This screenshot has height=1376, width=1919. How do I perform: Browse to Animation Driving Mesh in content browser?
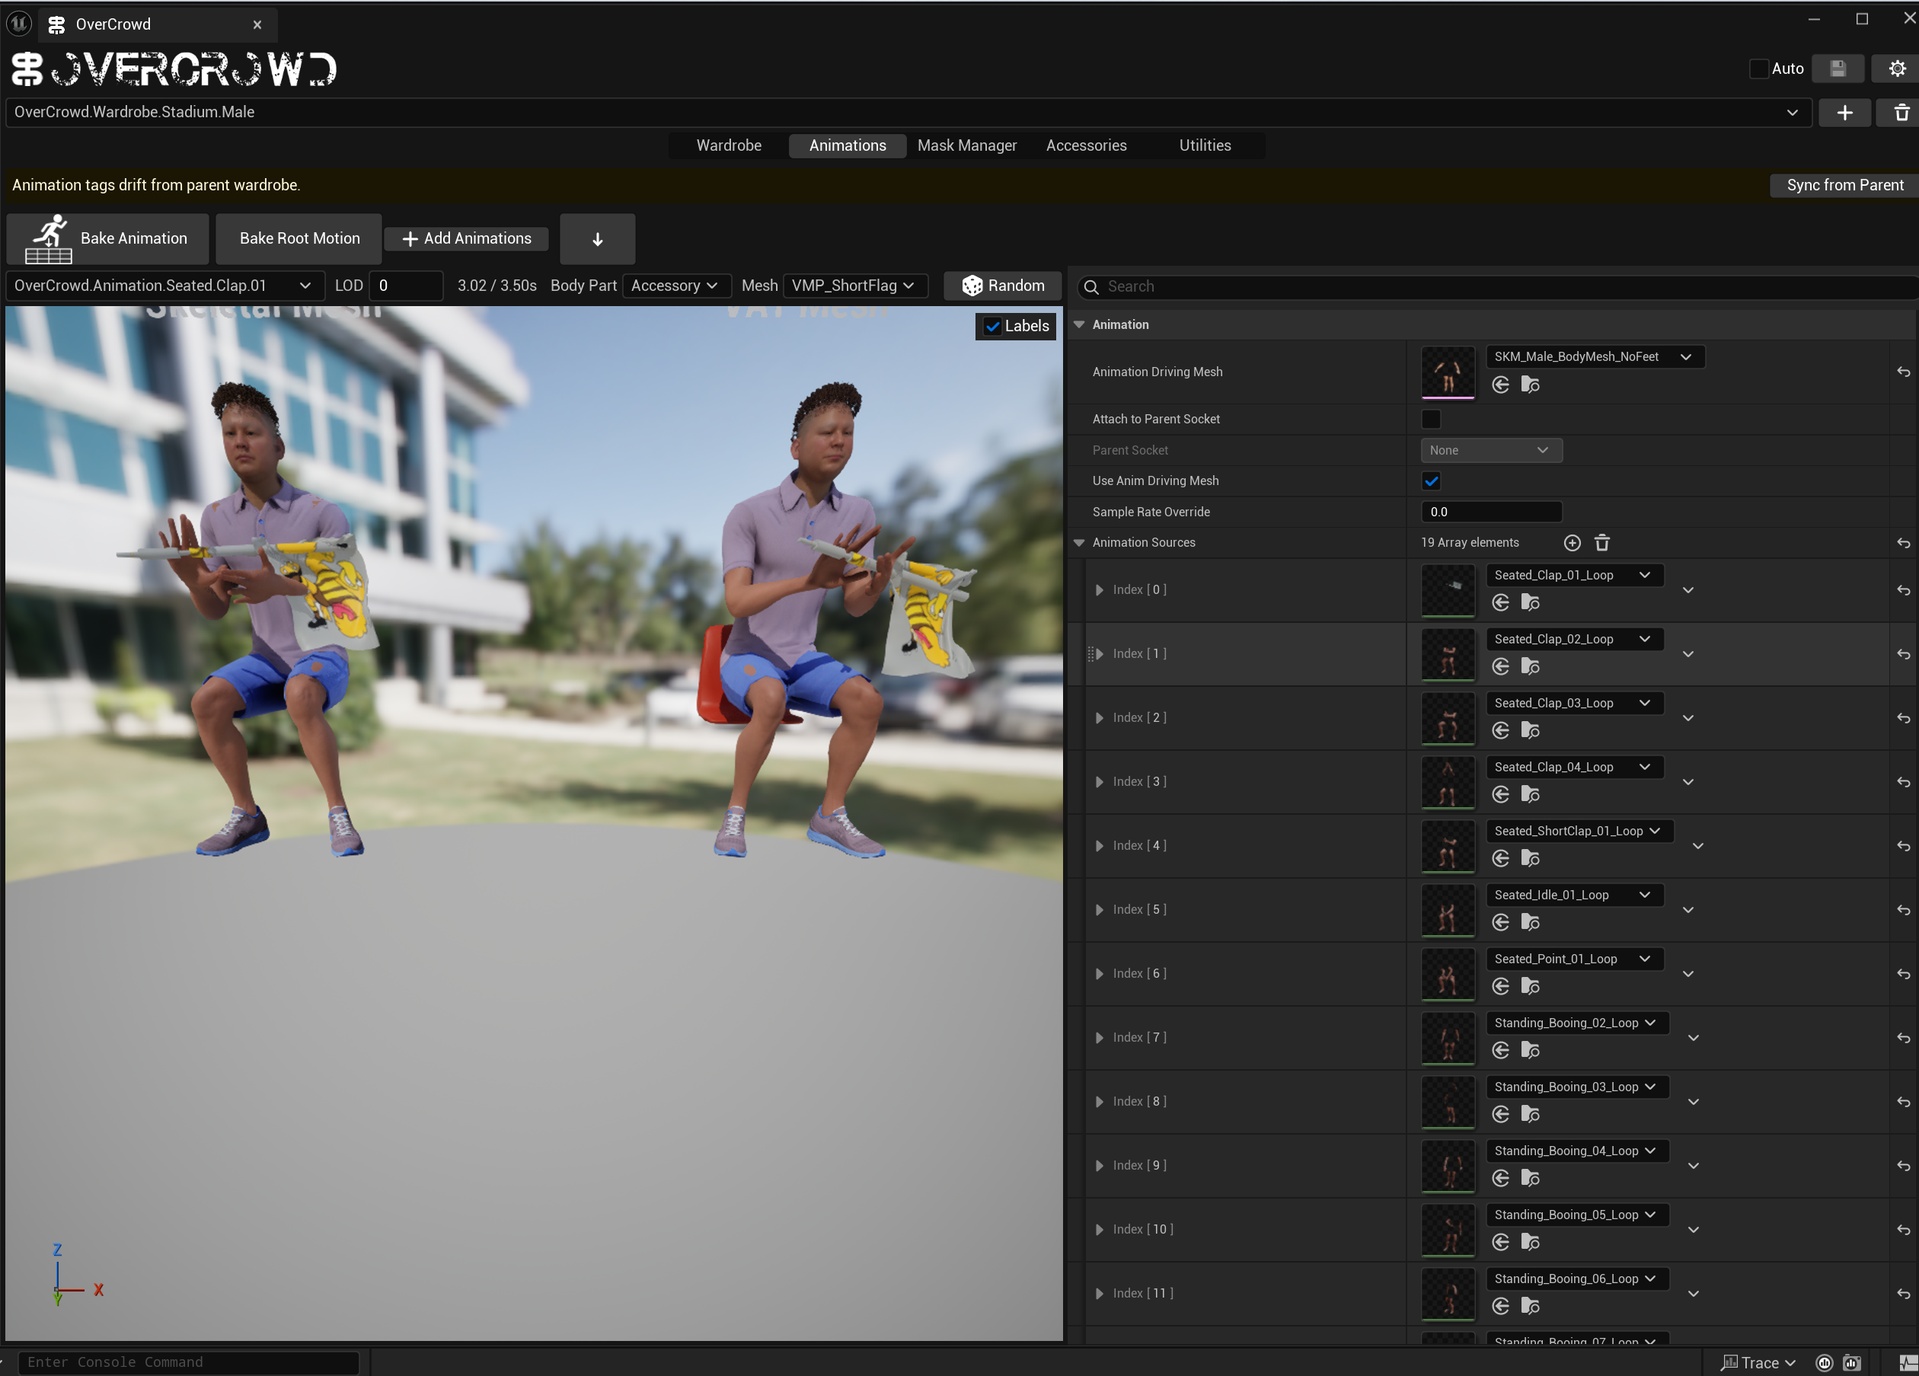click(x=1530, y=385)
